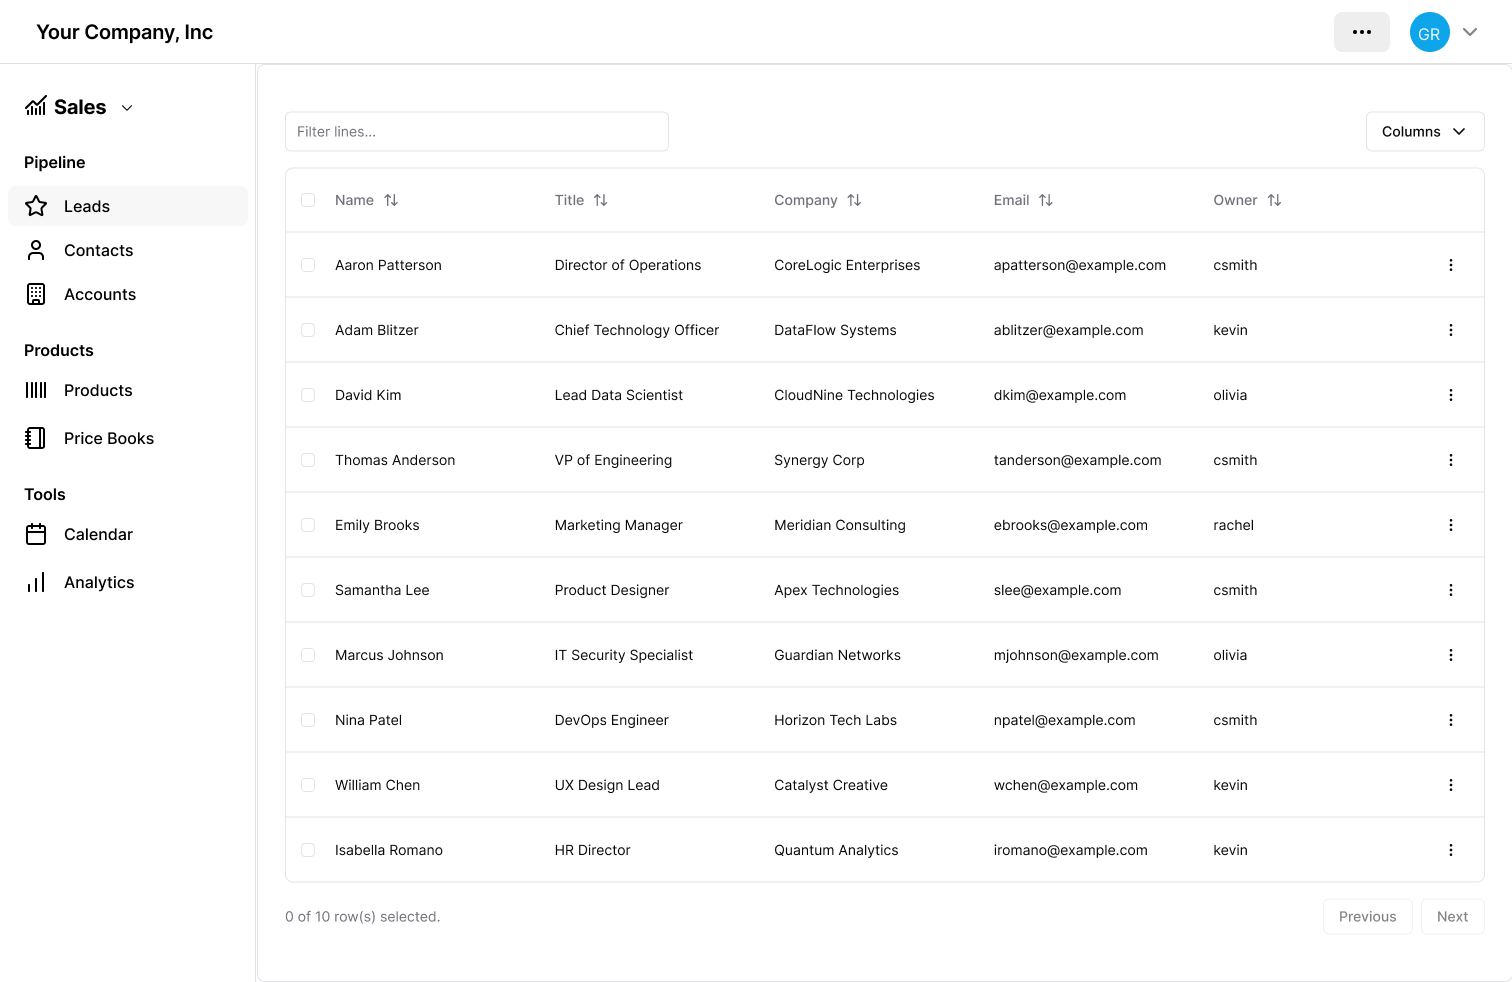The image size is (1512, 982).
Task: Open the Price Books icon
Action: (x=36, y=438)
